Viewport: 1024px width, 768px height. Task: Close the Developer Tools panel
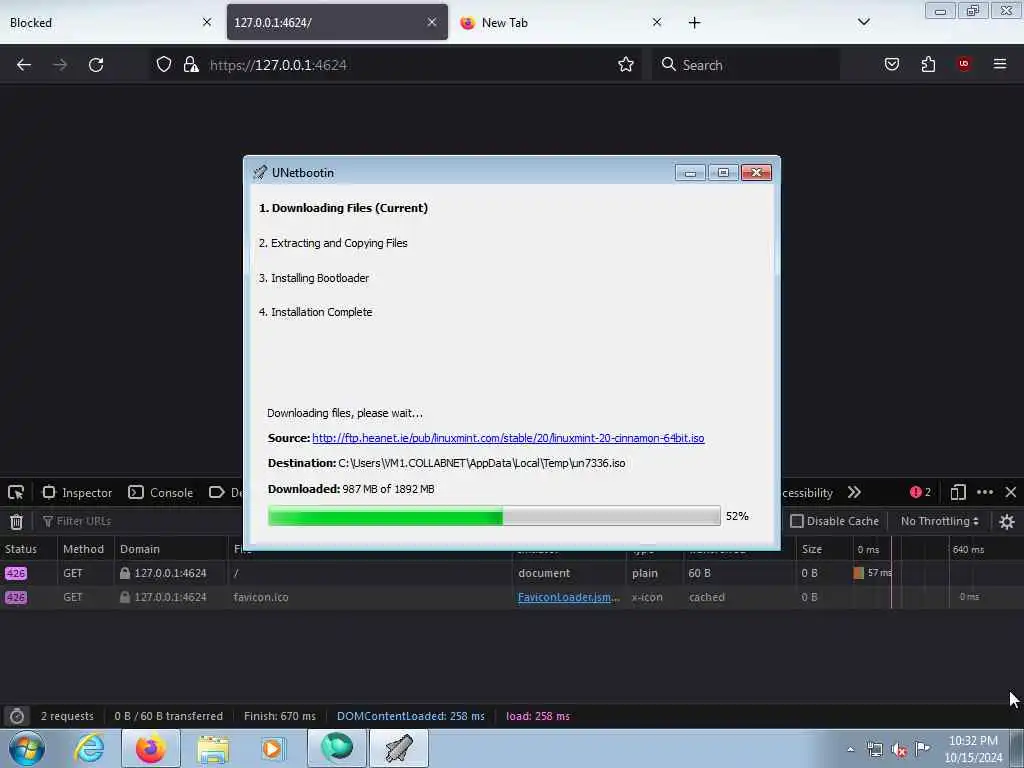point(1011,492)
